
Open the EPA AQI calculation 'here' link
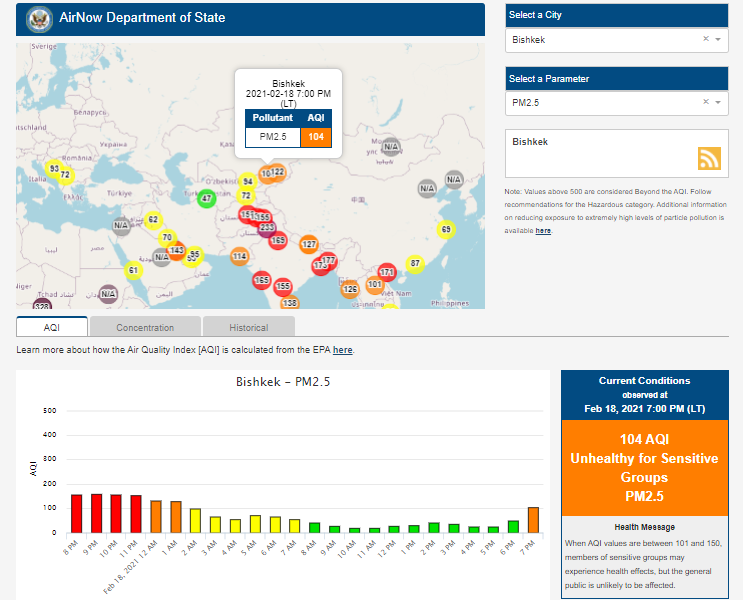(x=342, y=350)
